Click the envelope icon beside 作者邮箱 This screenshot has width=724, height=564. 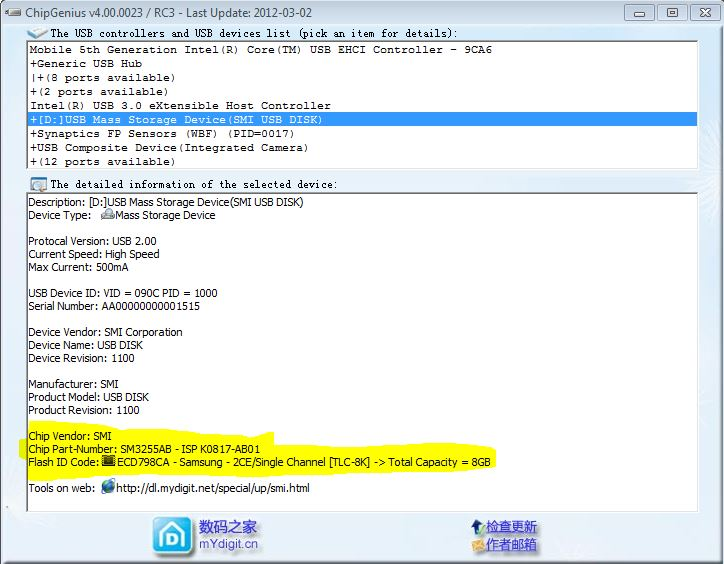477,545
